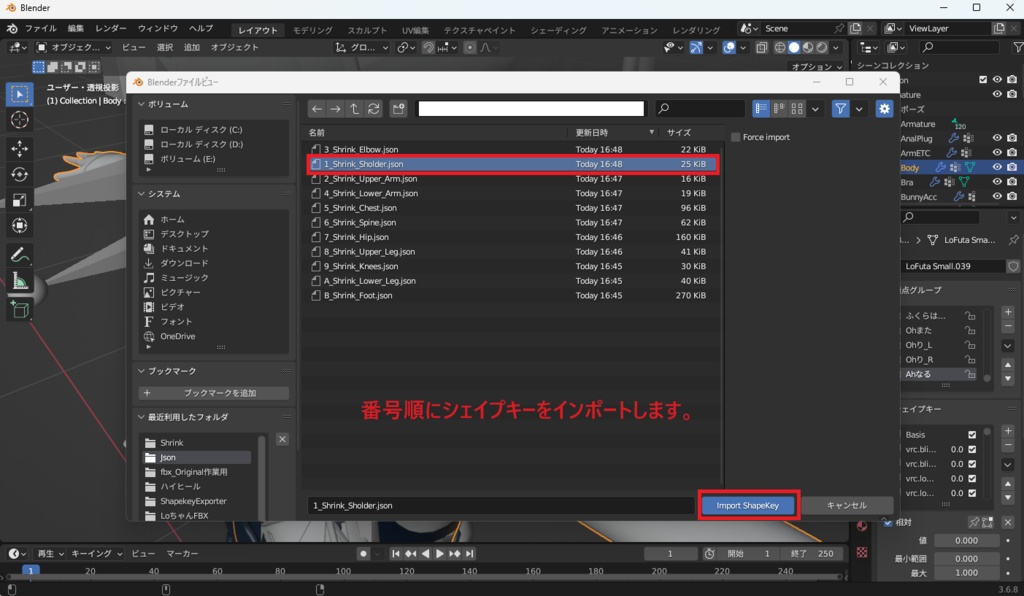Jump to the first frame
The height and width of the screenshot is (596, 1024).
396,554
